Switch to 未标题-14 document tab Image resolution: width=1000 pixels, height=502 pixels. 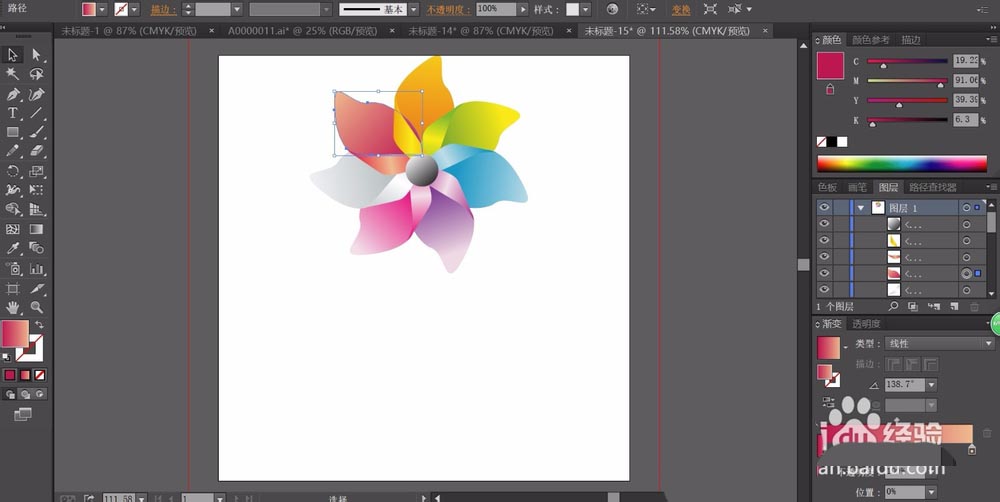[481, 31]
